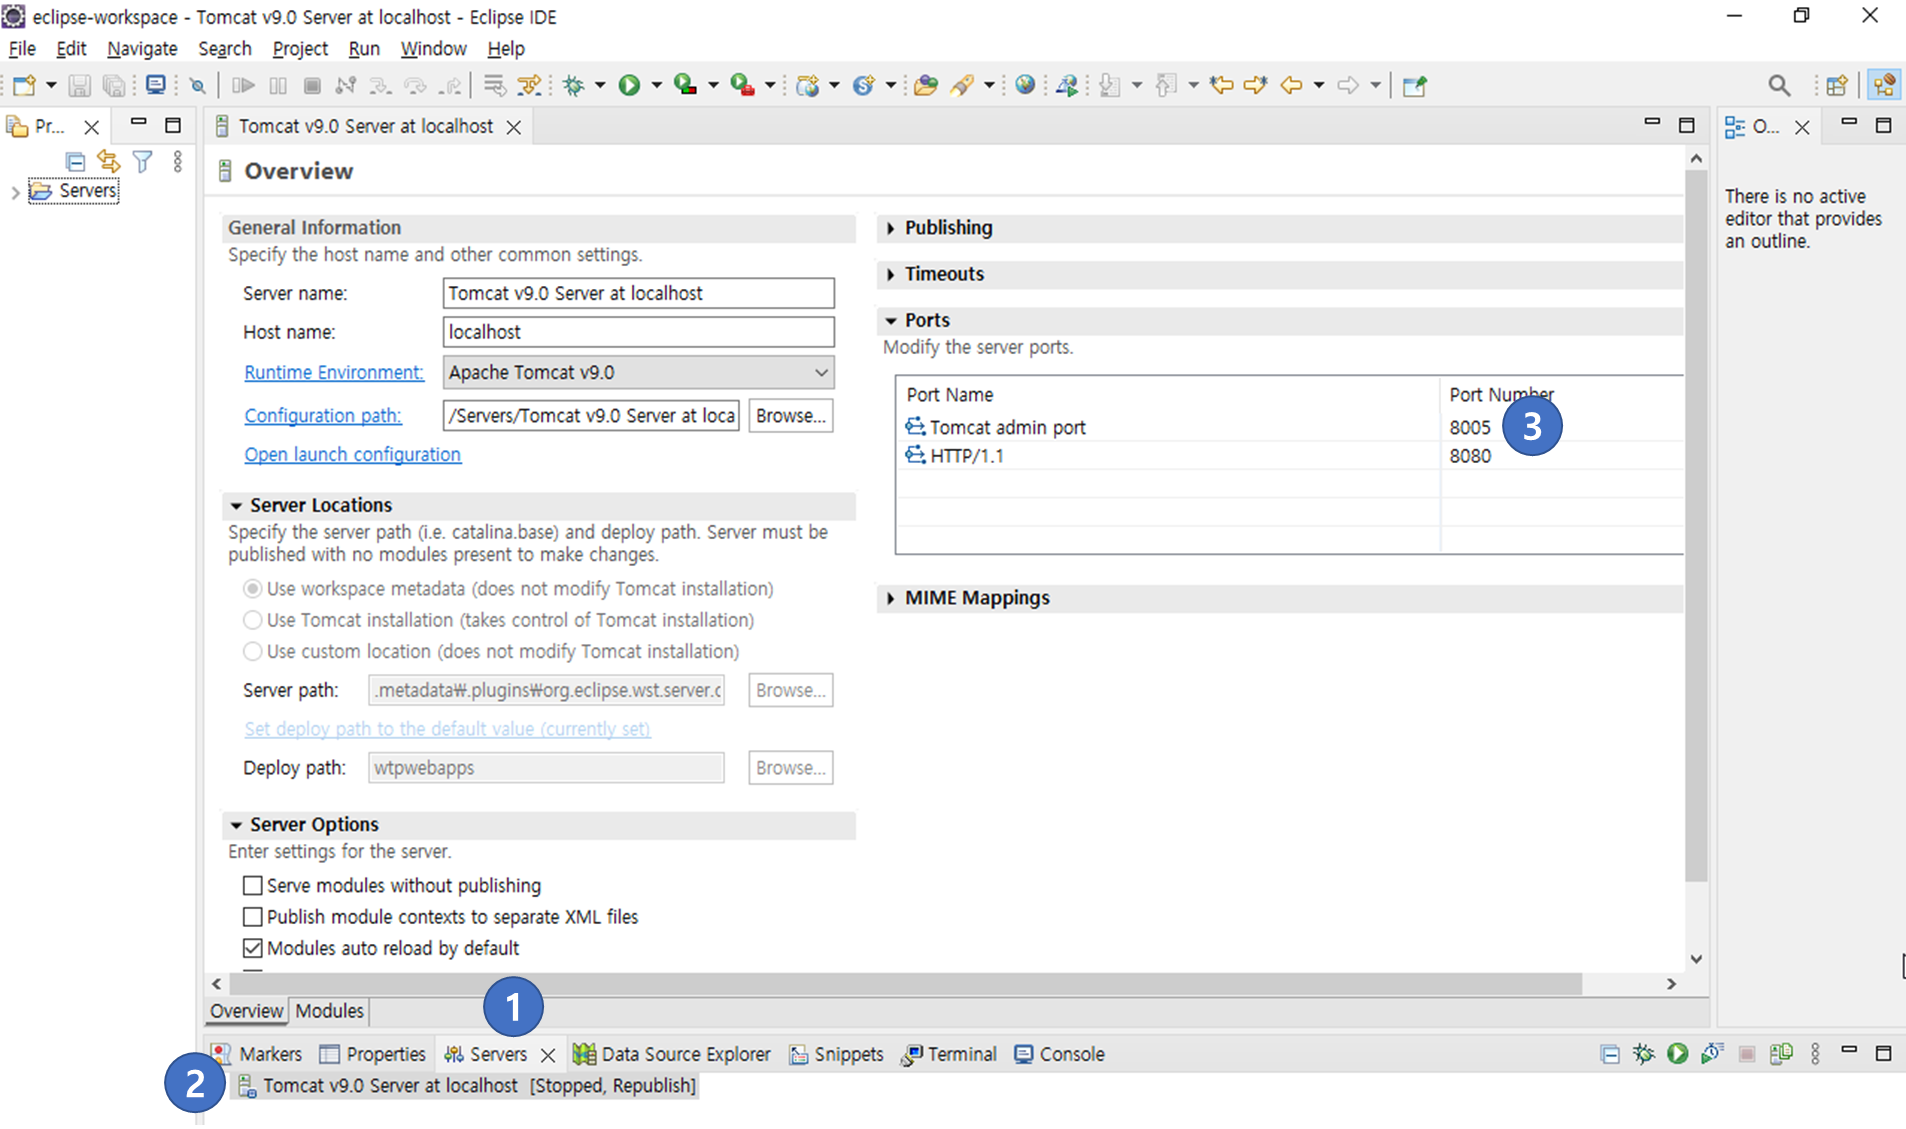
Task: Switch to the Markers tab
Action: 257,1054
